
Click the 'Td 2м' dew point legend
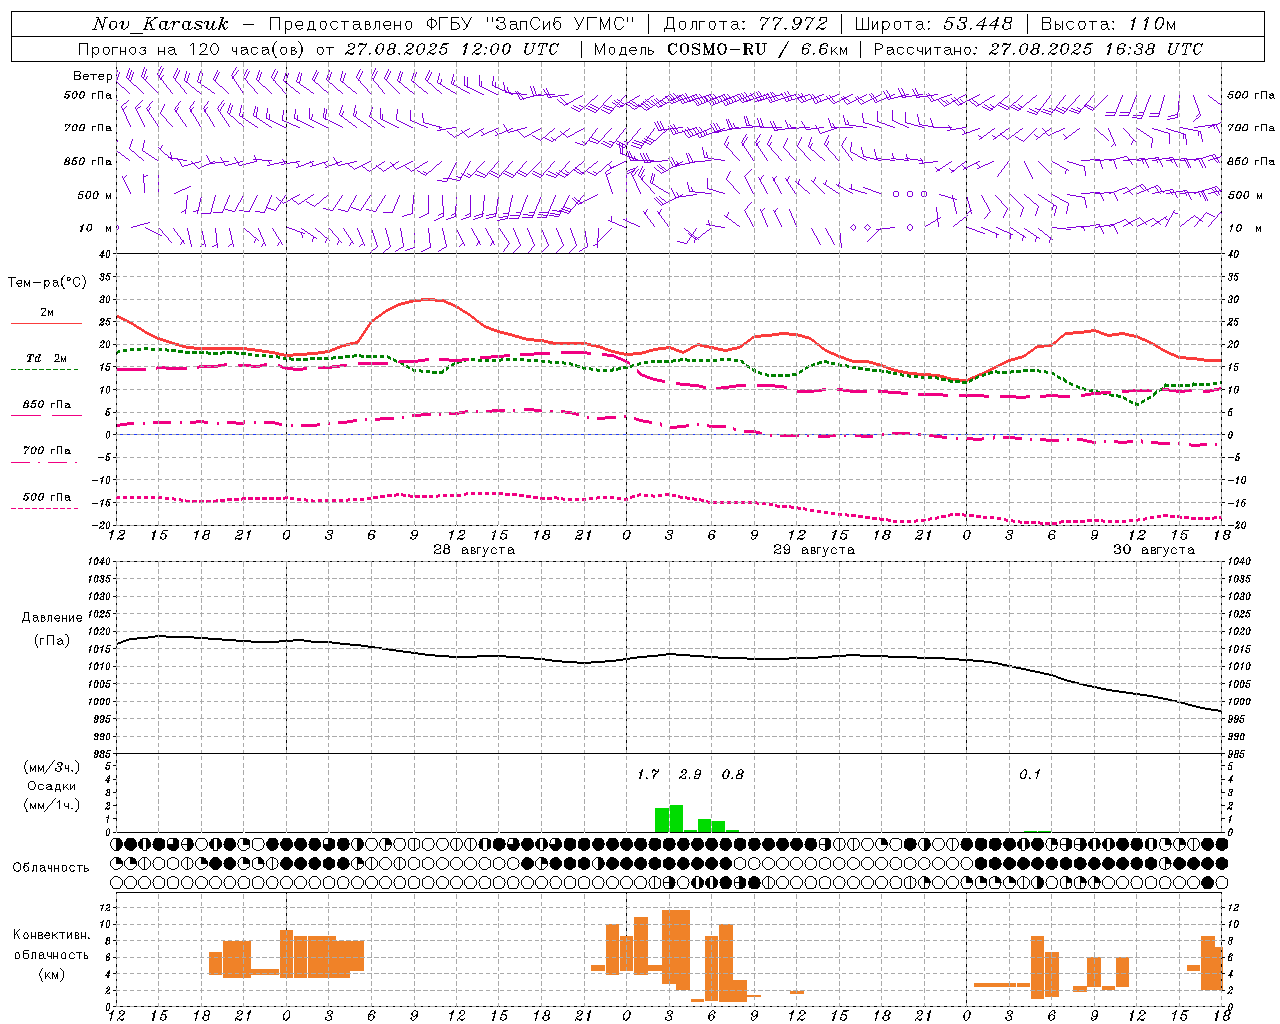[x=47, y=358]
